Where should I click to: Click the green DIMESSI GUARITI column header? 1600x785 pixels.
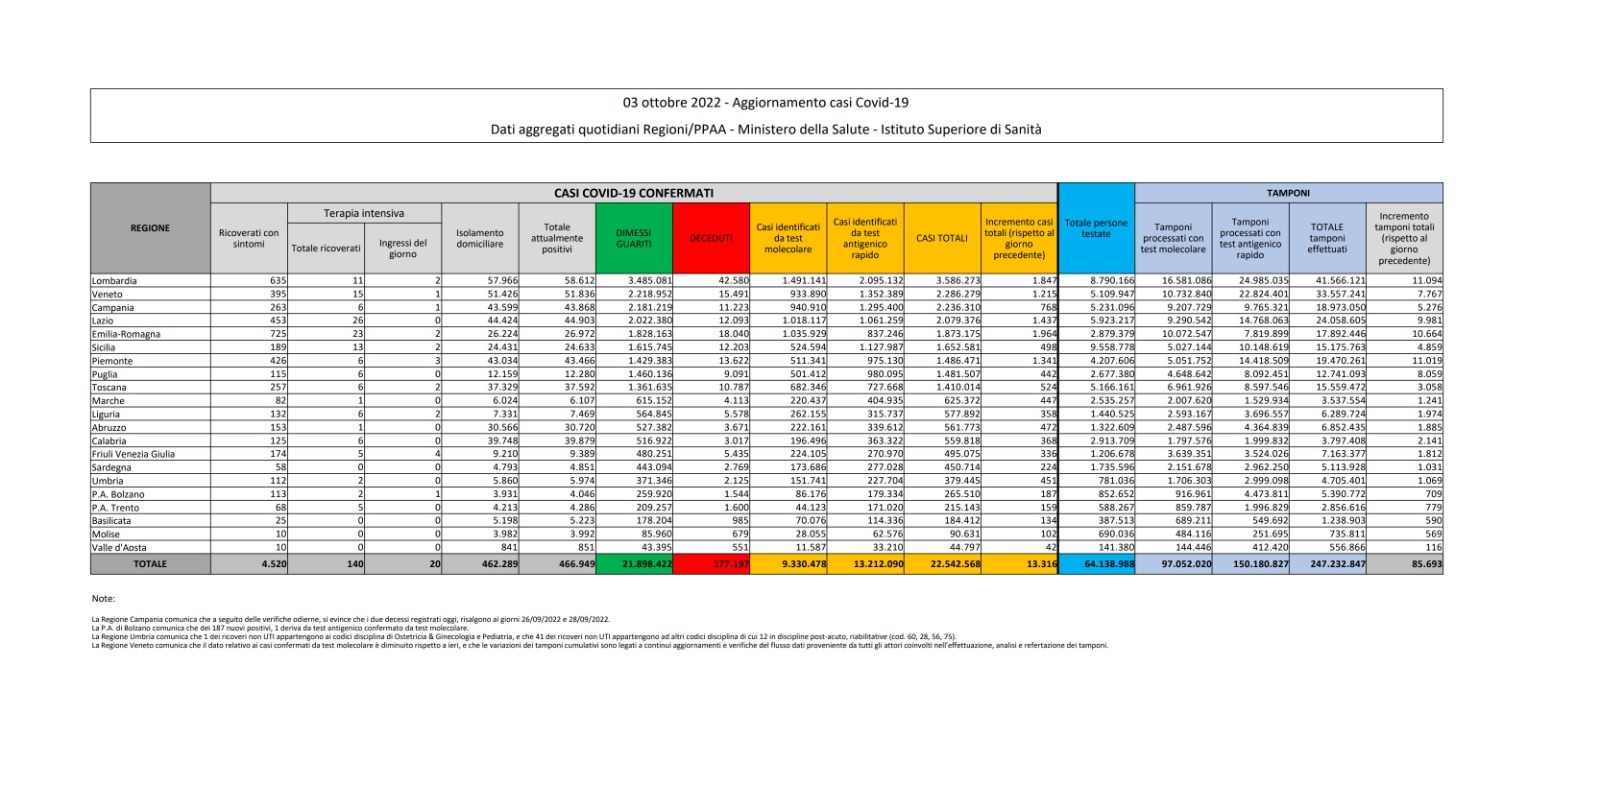click(633, 238)
